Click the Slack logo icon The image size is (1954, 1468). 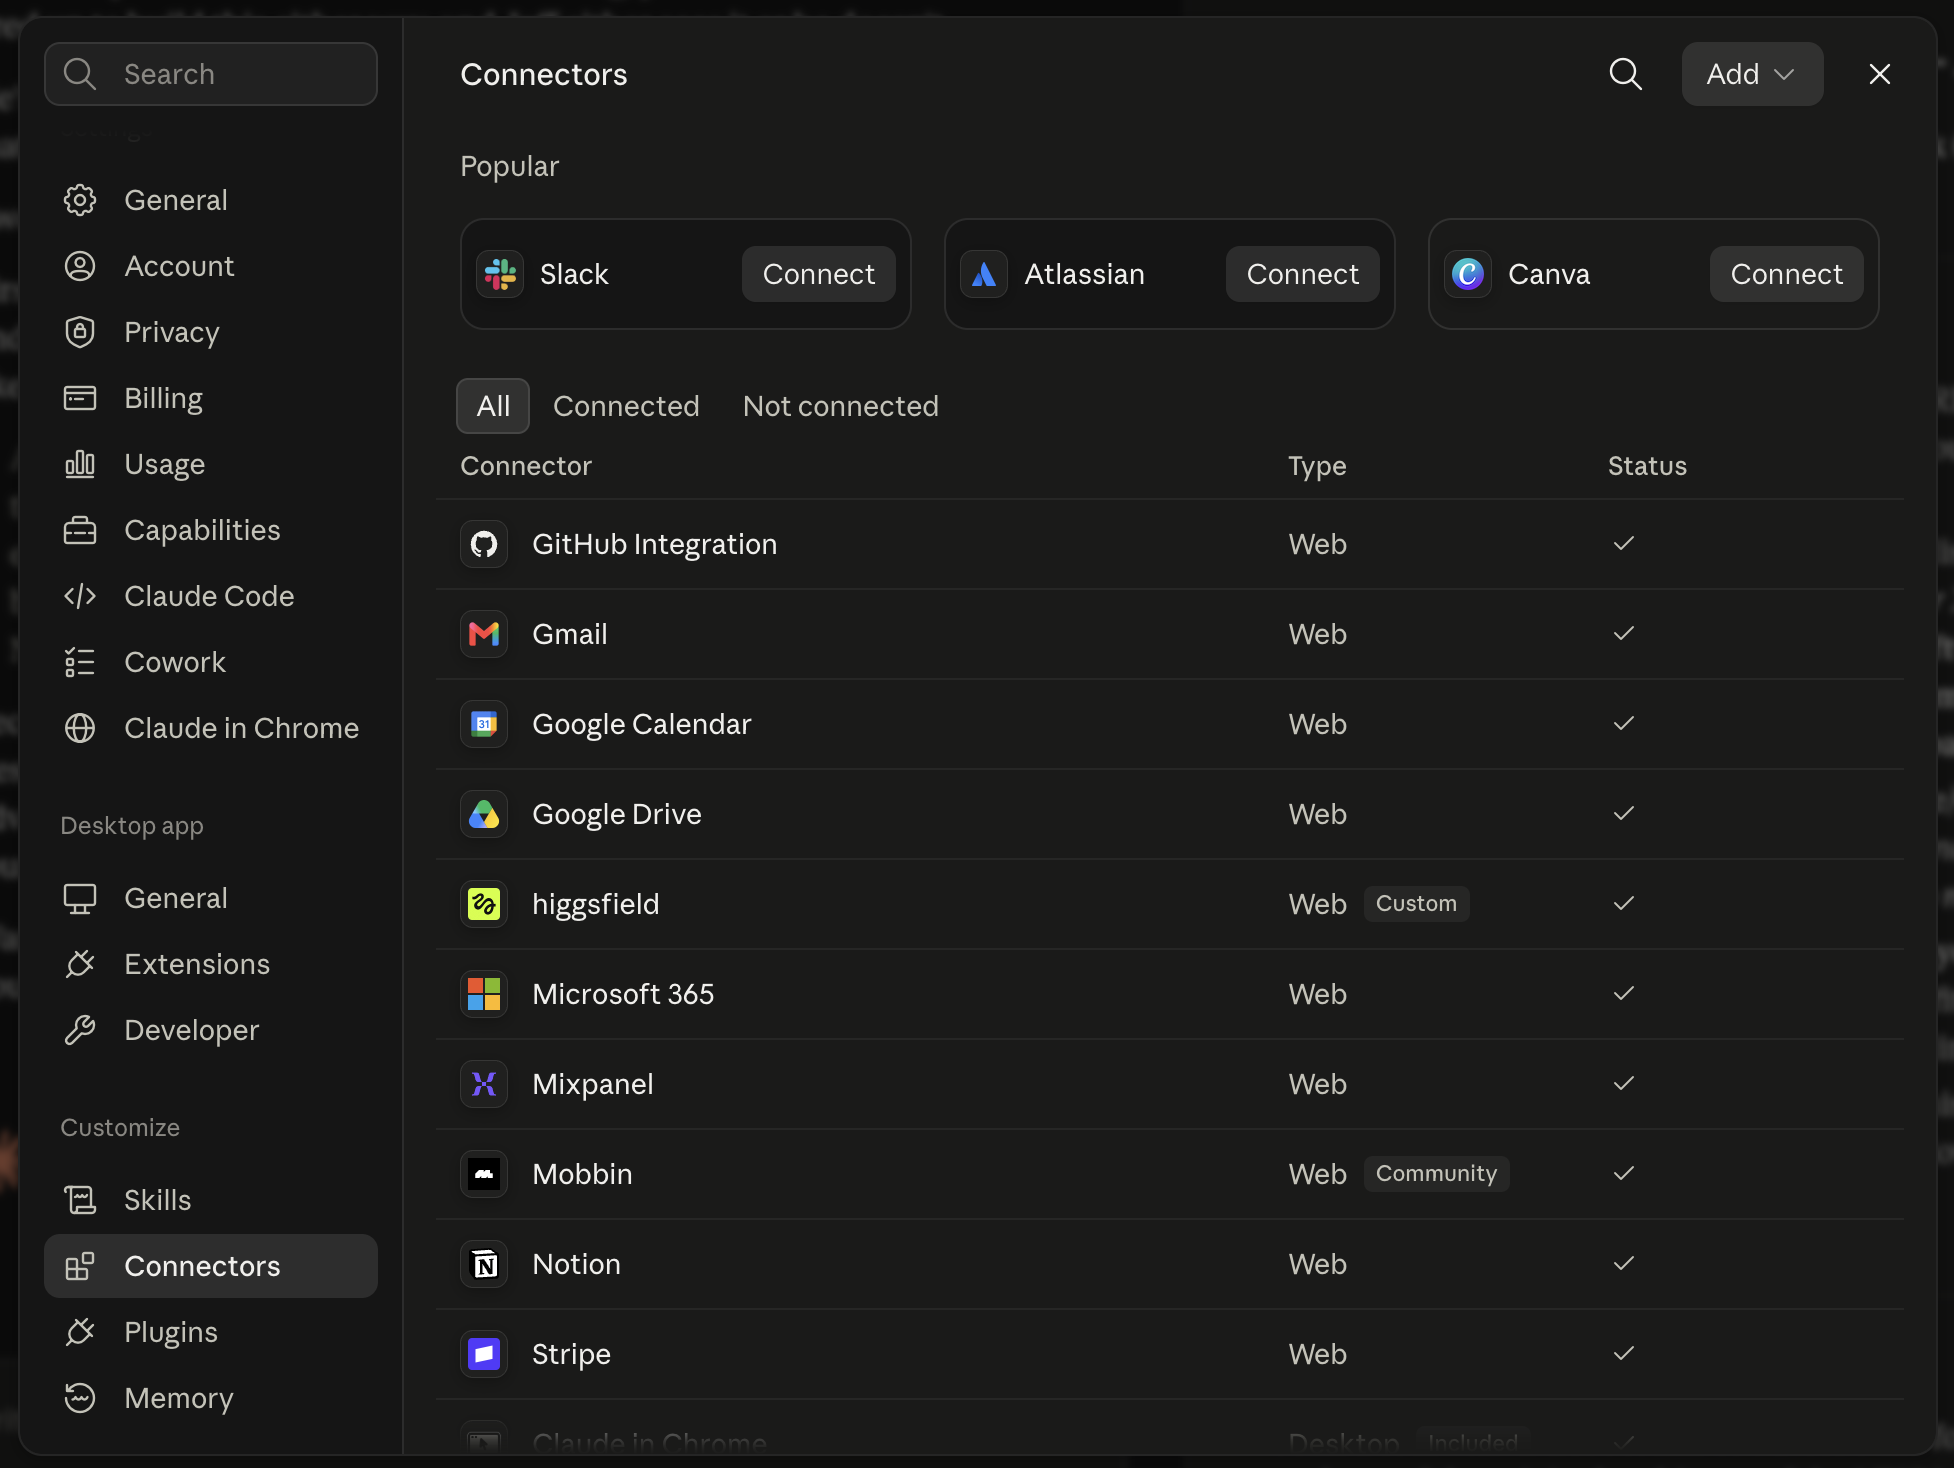pos(500,274)
